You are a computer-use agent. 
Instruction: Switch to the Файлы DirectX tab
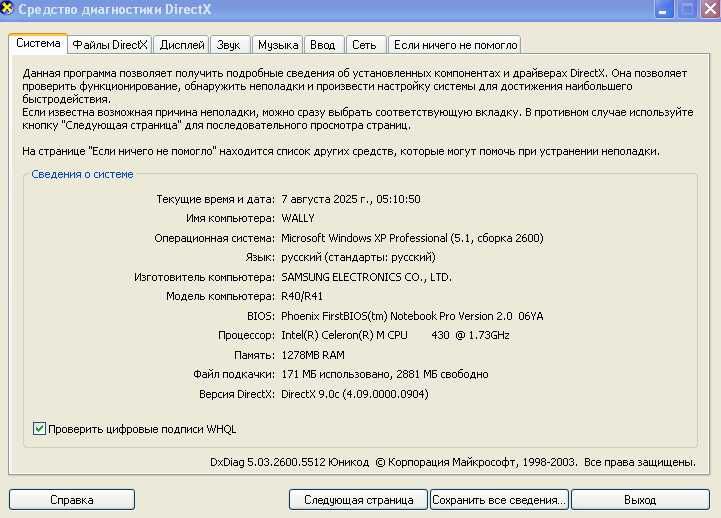(x=110, y=45)
